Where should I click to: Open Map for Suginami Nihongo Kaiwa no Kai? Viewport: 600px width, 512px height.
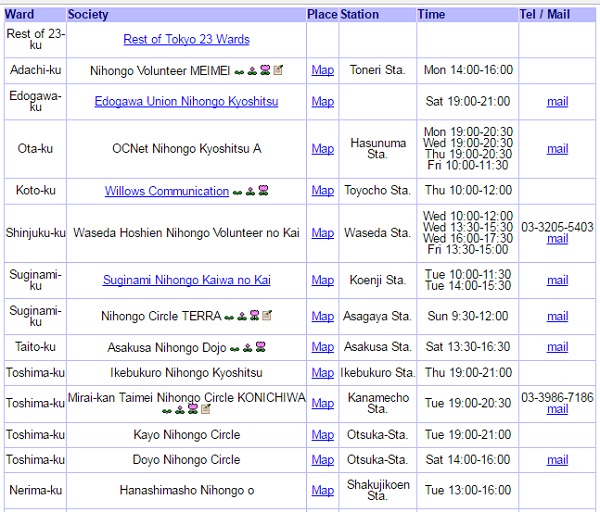click(x=323, y=280)
